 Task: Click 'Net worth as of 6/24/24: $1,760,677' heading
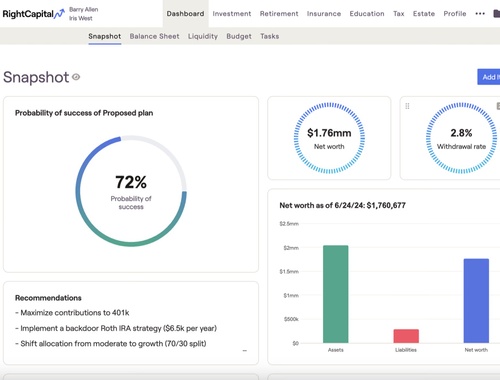click(x=342, y=205)
